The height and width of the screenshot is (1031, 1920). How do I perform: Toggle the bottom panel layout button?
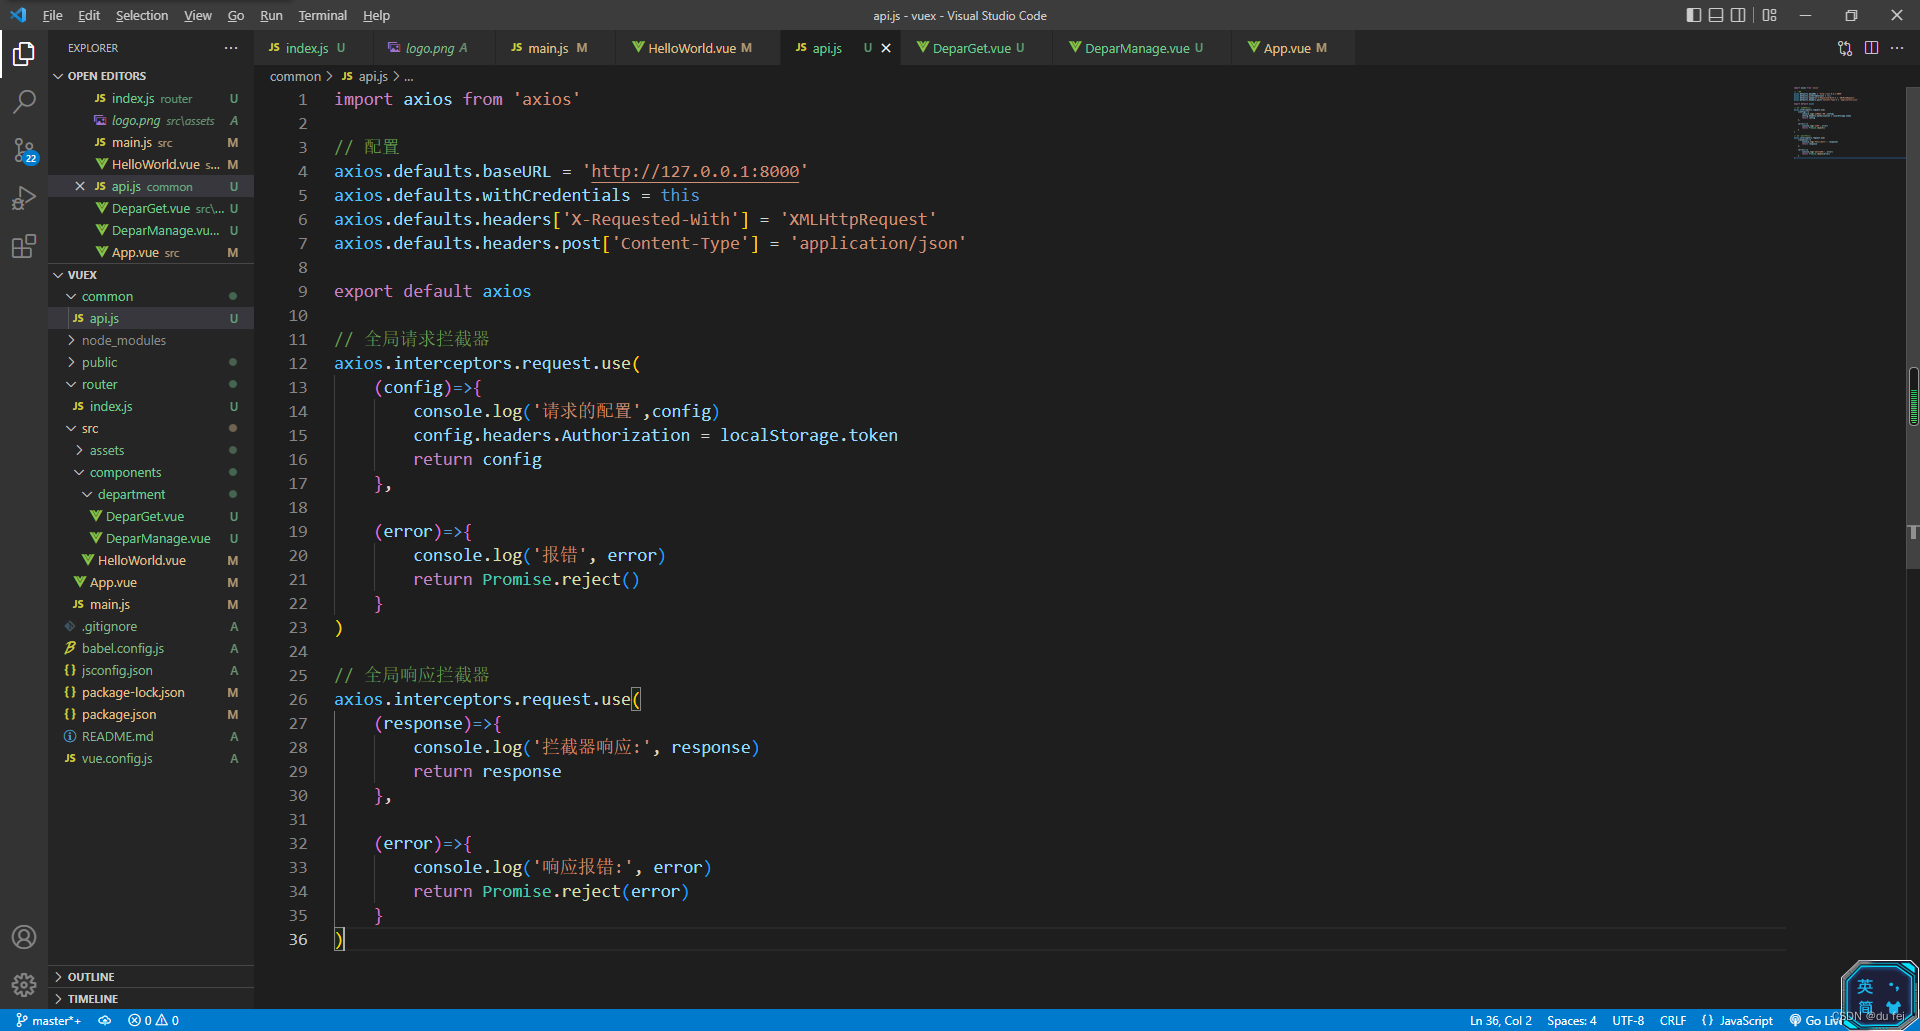1716,15
